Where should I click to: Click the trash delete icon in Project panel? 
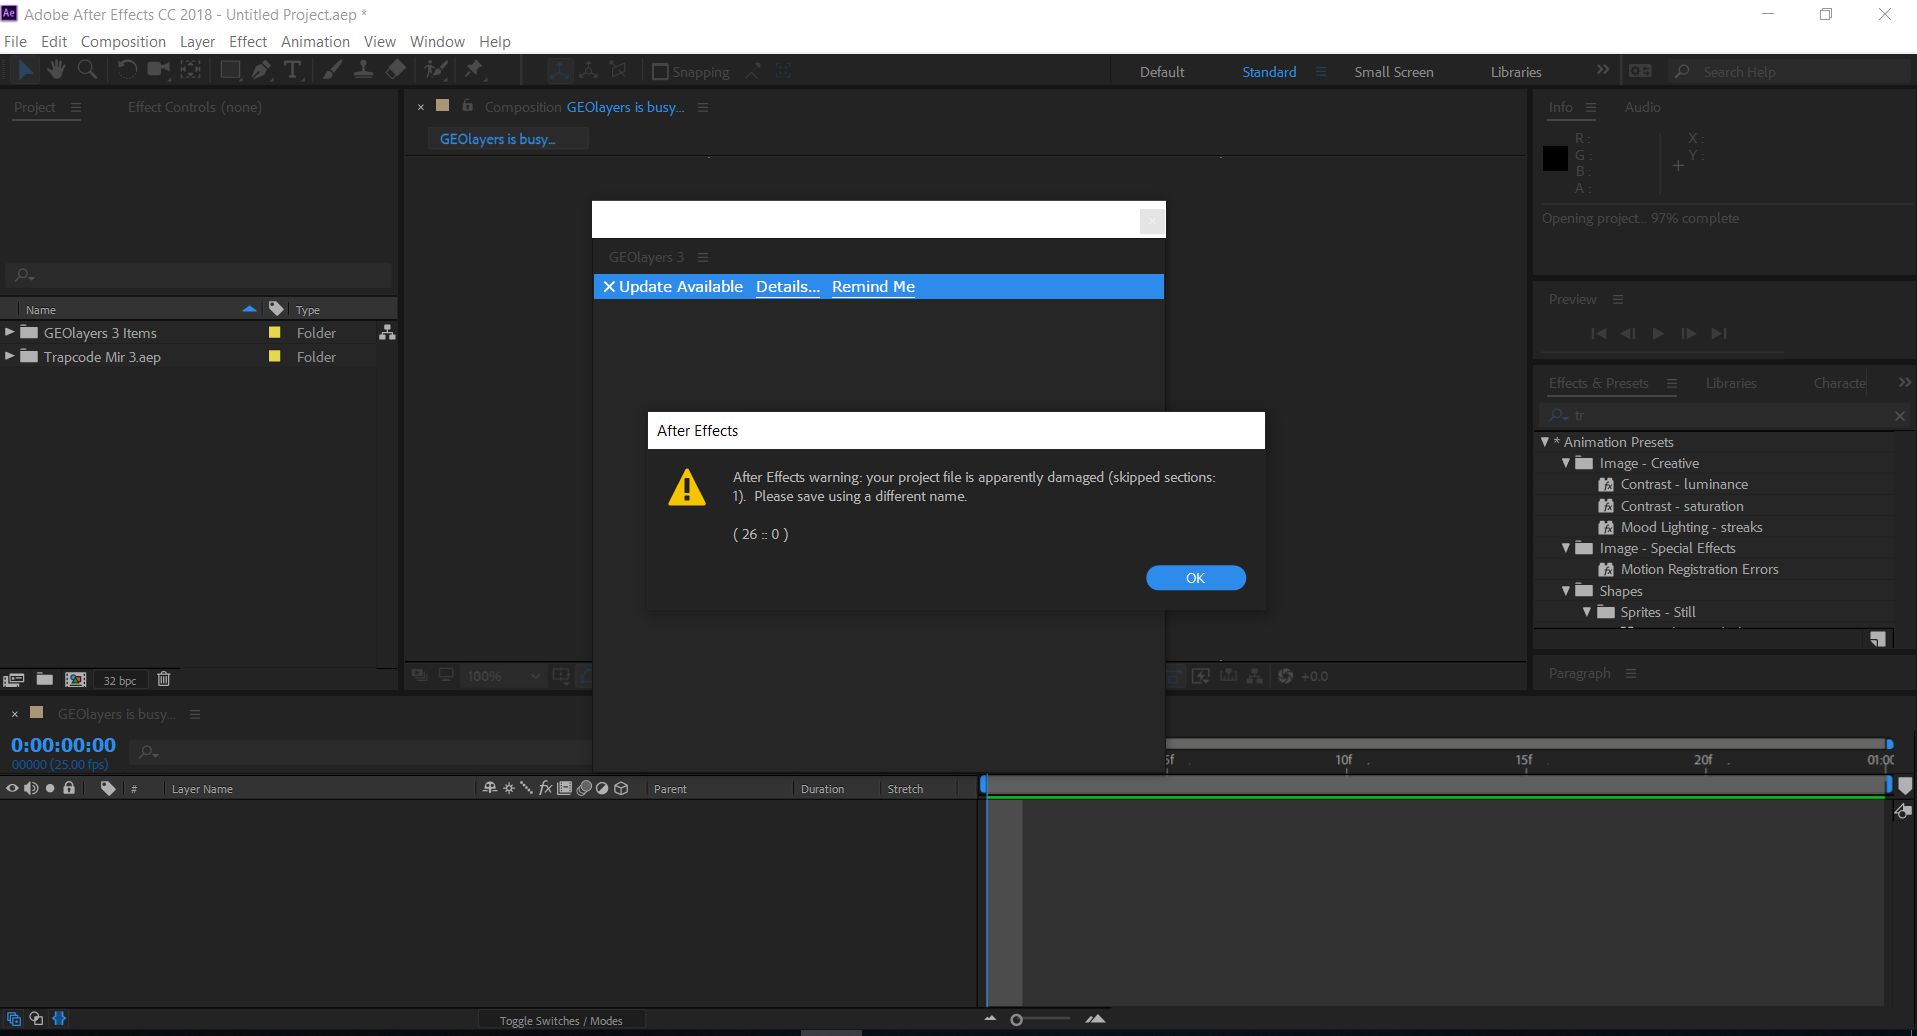[x=164, y=679]
